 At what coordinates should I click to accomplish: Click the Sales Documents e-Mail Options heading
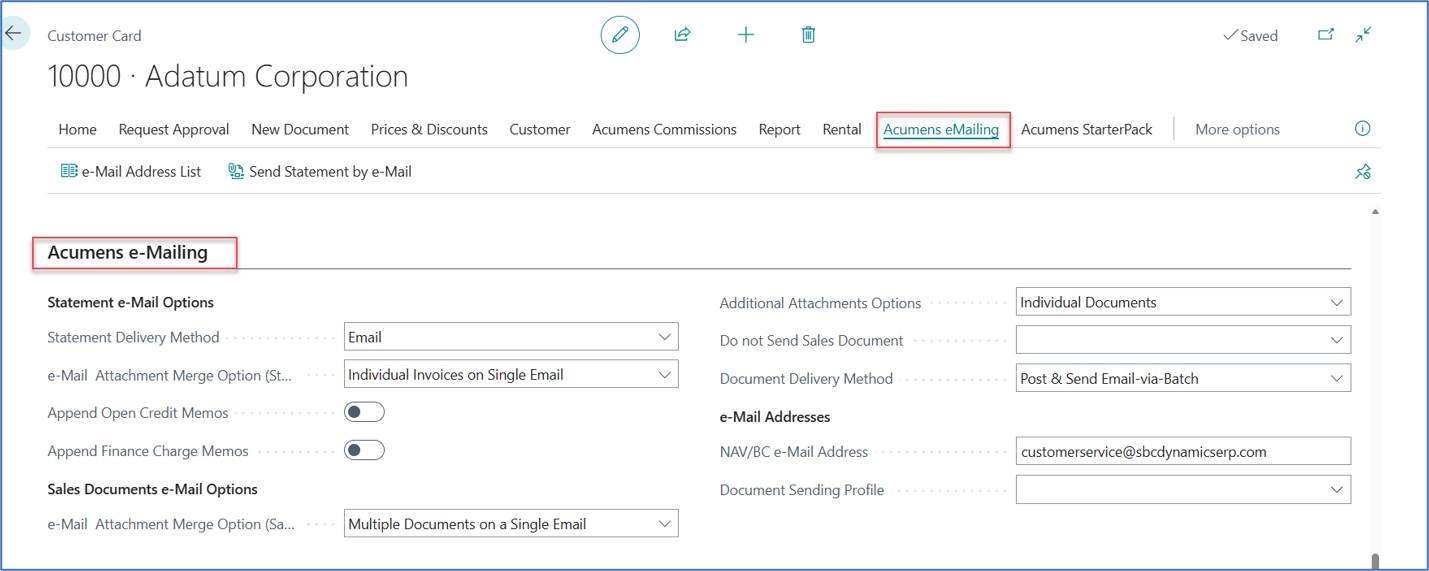153,489
